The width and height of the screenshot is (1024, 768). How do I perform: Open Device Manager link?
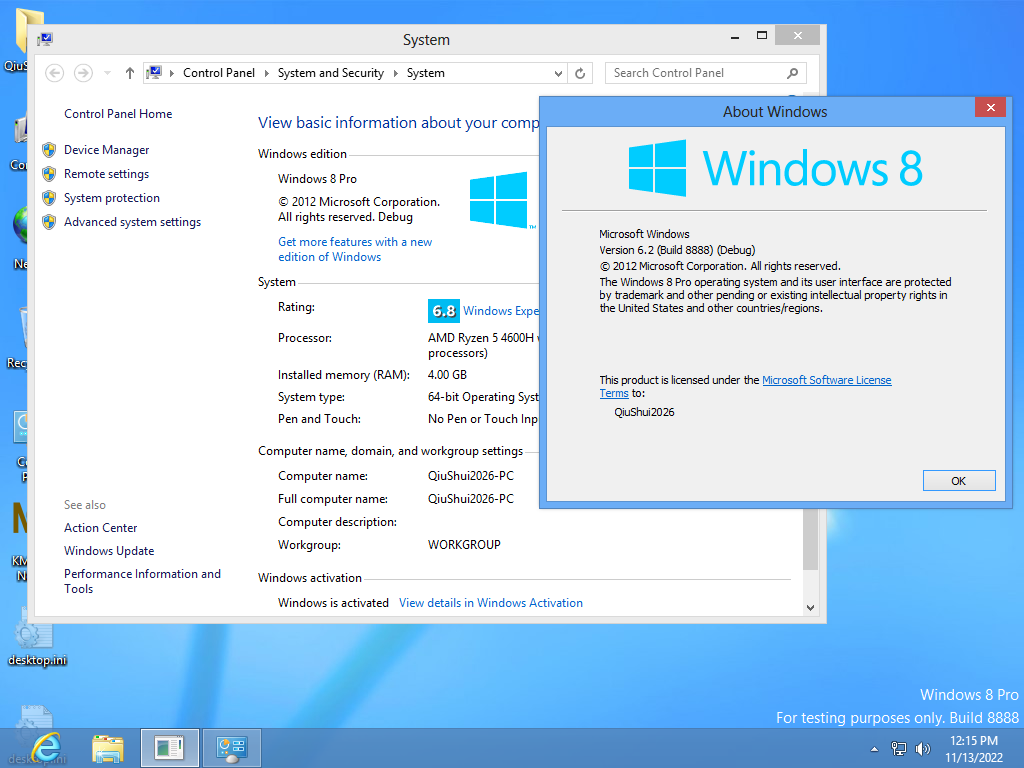[x=106, y=150]
